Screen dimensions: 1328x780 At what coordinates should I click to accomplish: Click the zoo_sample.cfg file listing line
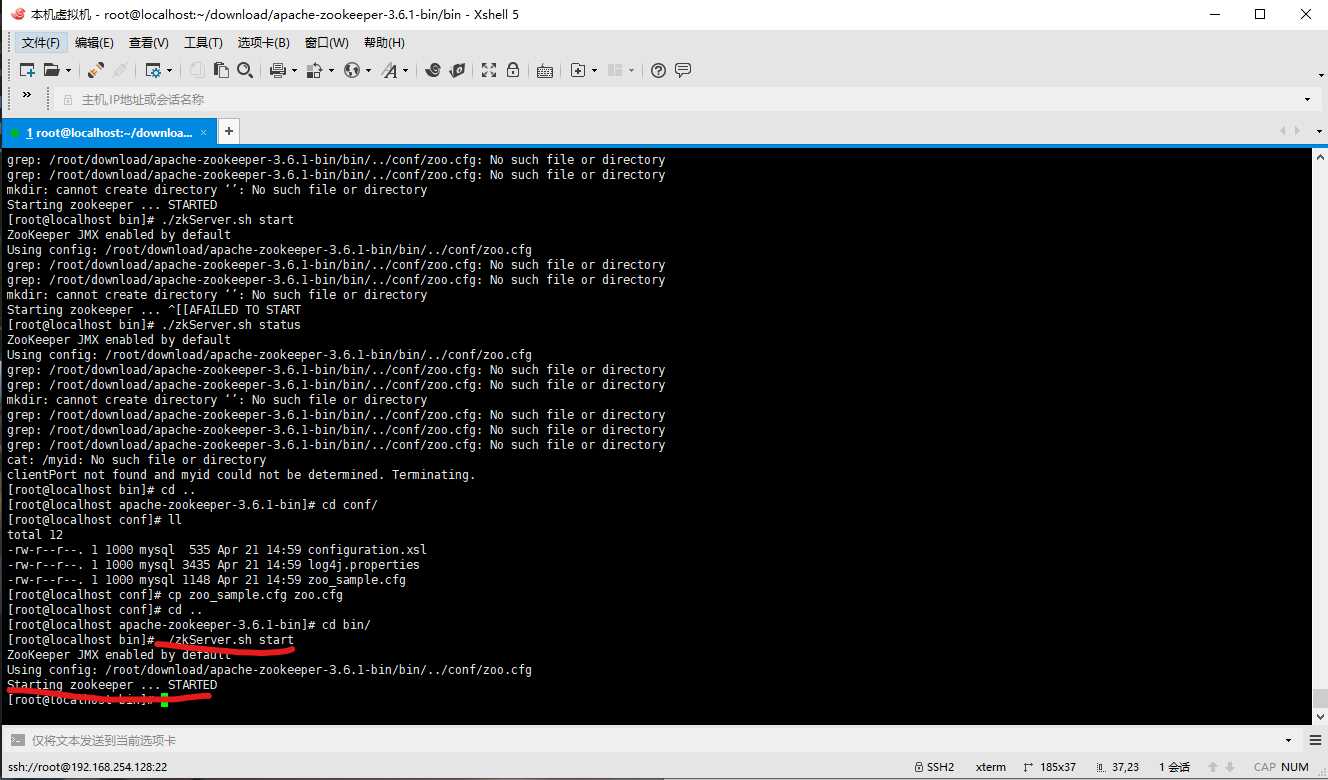(207, 580)
